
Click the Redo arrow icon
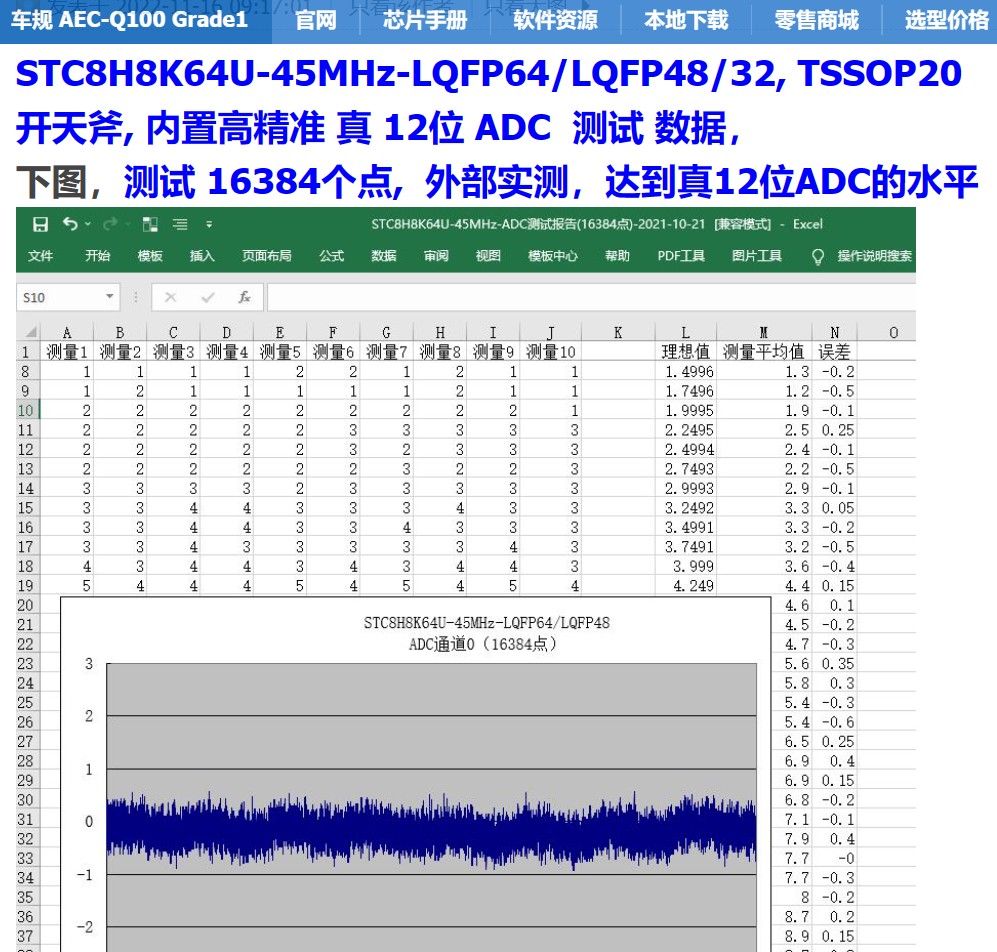coord(110,224)
